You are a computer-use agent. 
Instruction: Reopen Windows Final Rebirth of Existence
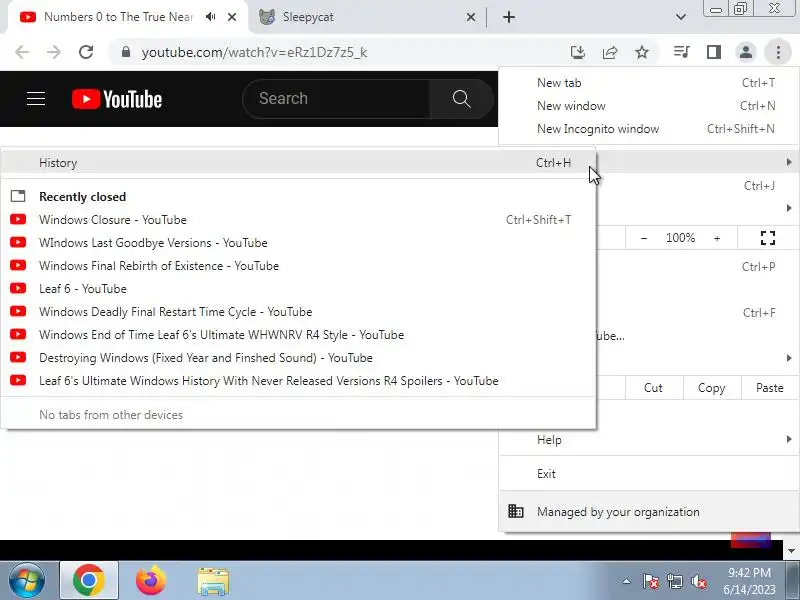click(x=298, y=266)
